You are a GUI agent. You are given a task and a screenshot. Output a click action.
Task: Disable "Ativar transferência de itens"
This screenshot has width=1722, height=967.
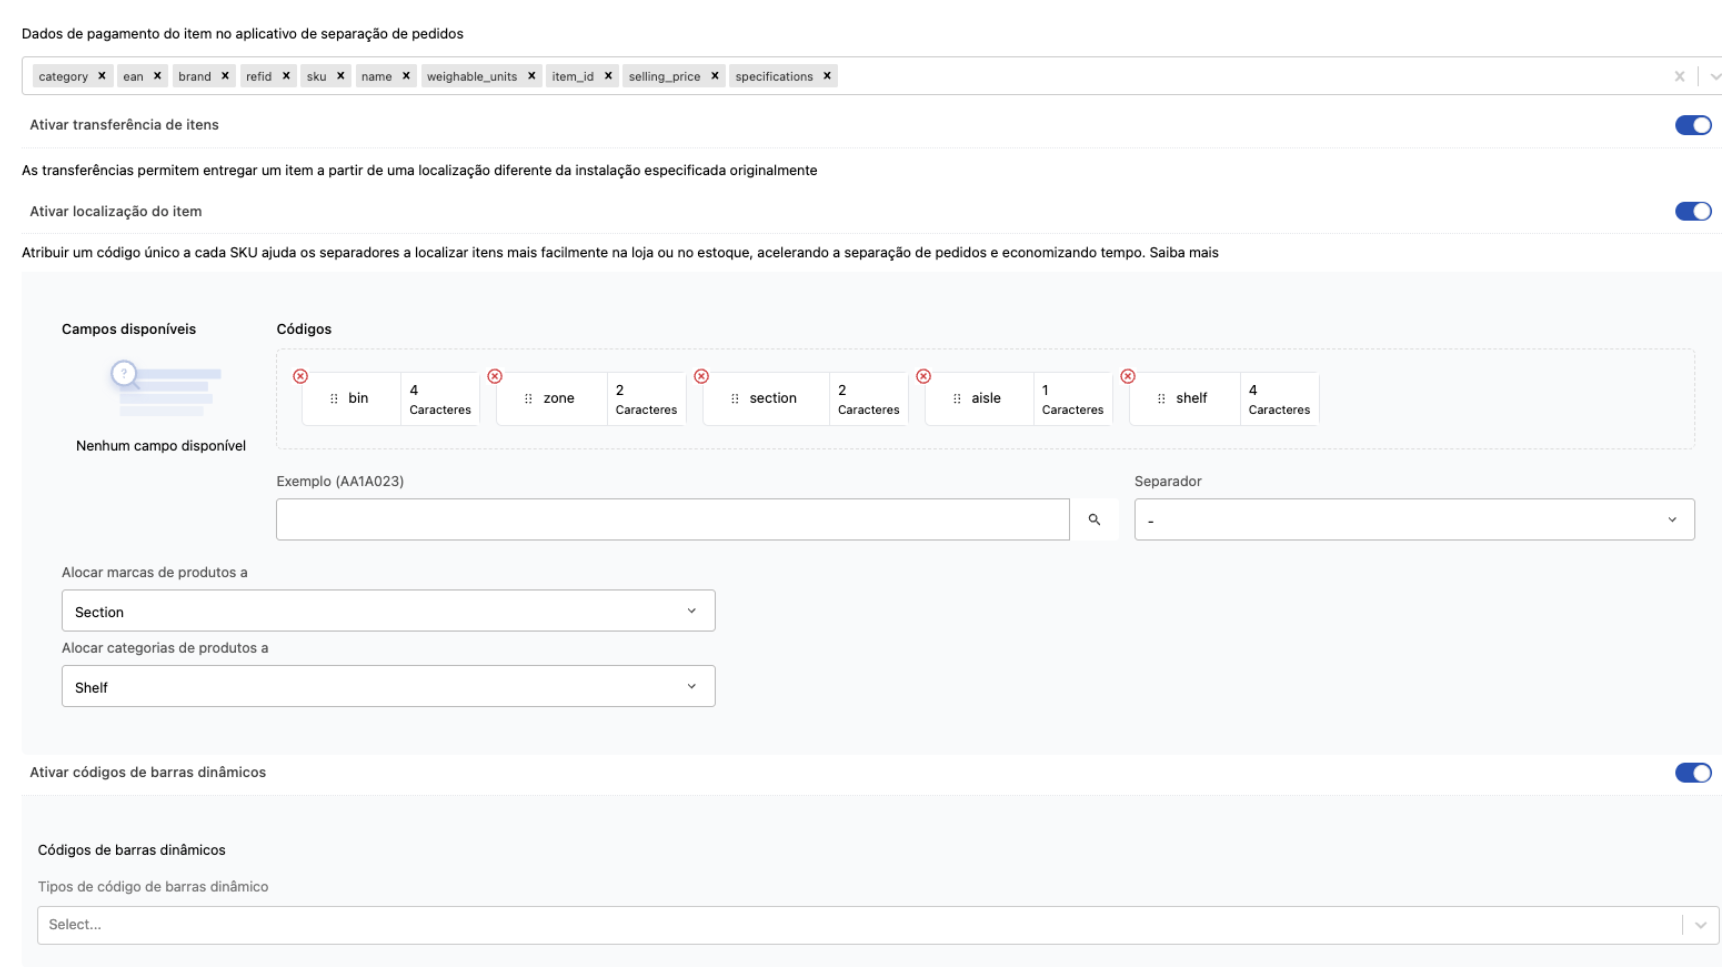point(1693,124)
